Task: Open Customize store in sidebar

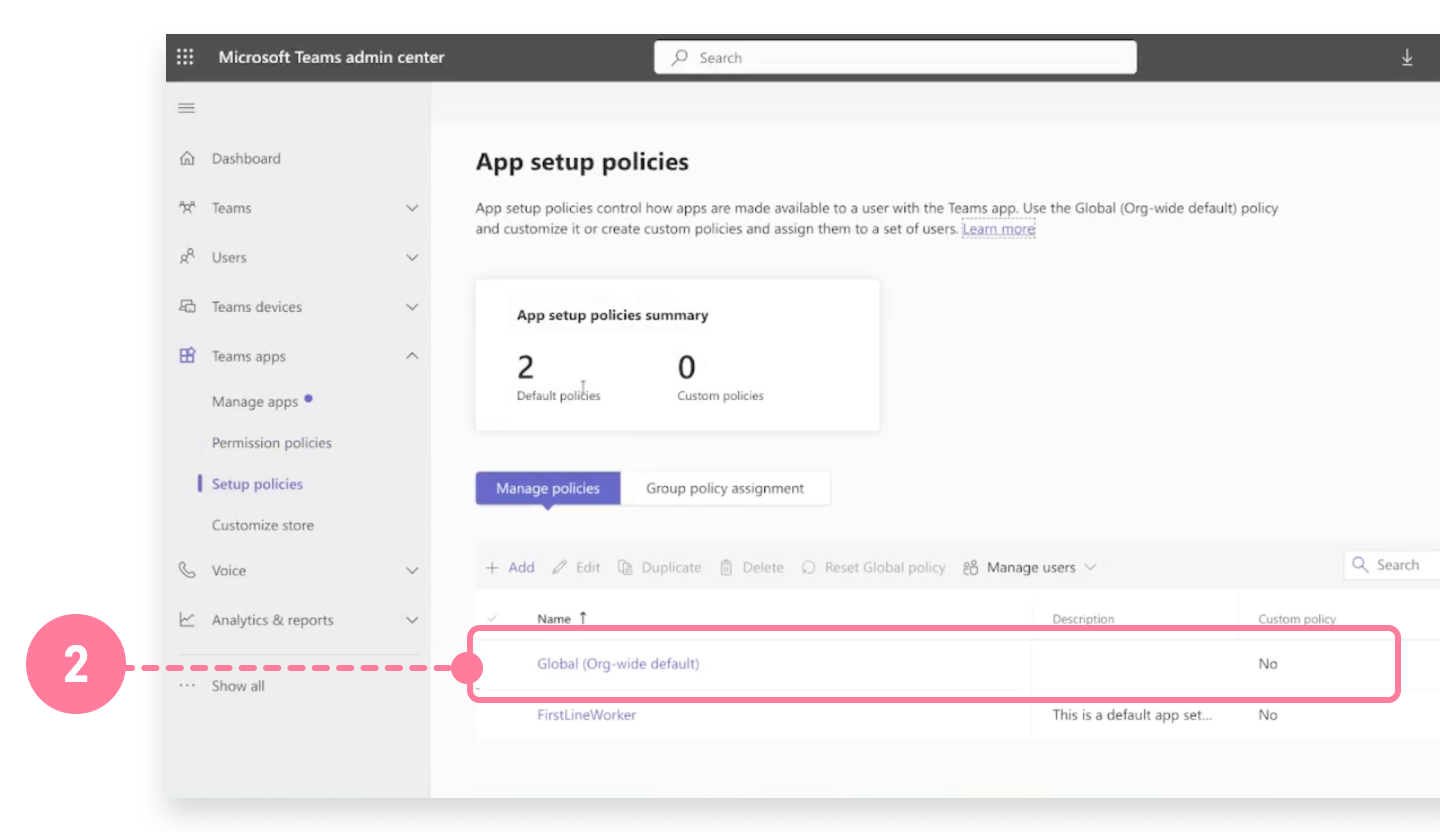Action: 263,525
